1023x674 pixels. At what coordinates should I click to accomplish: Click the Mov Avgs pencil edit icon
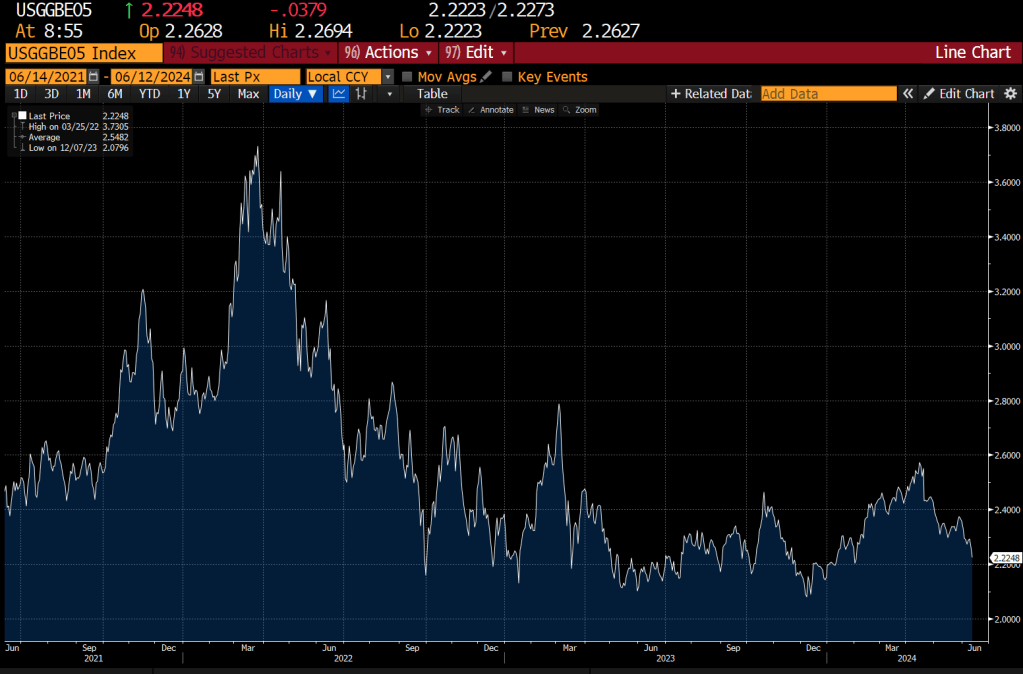point(486,77)
